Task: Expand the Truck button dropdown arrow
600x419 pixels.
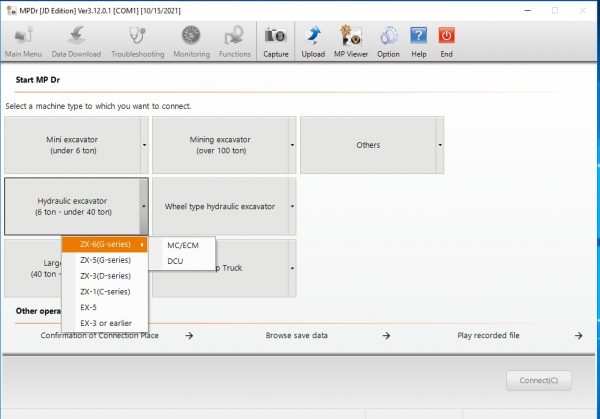Action: click(x=292, y=268)
